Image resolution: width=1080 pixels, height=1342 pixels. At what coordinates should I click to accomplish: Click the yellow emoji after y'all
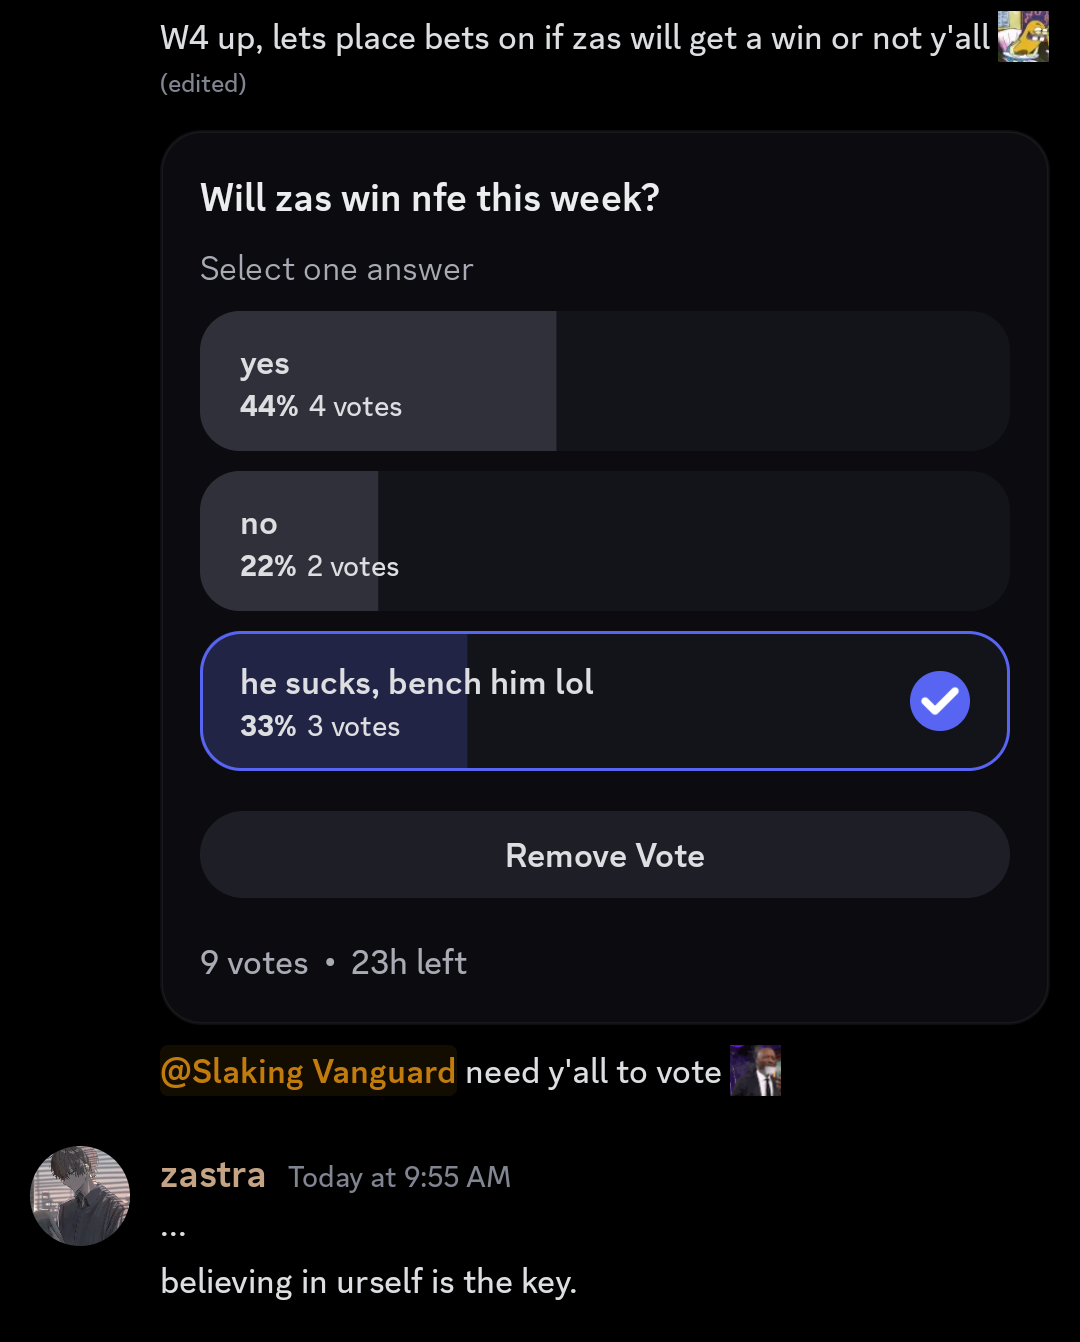(x=1023, y=37)
